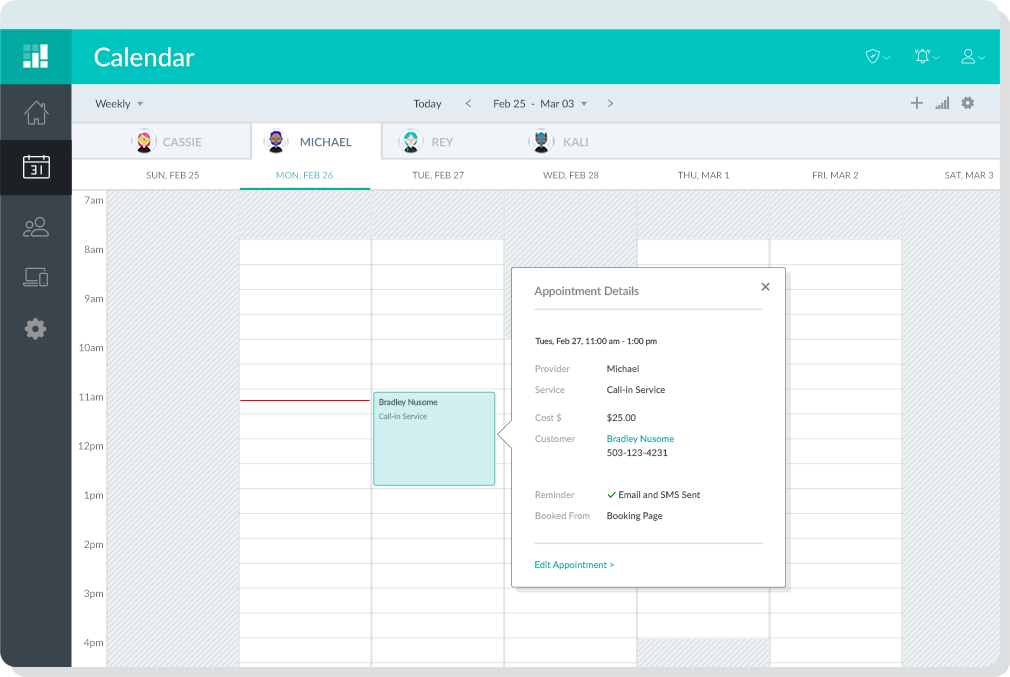Click the phone number 503-123-4231
Viewport: 1010px width, 677px height.
coord(637,453)
